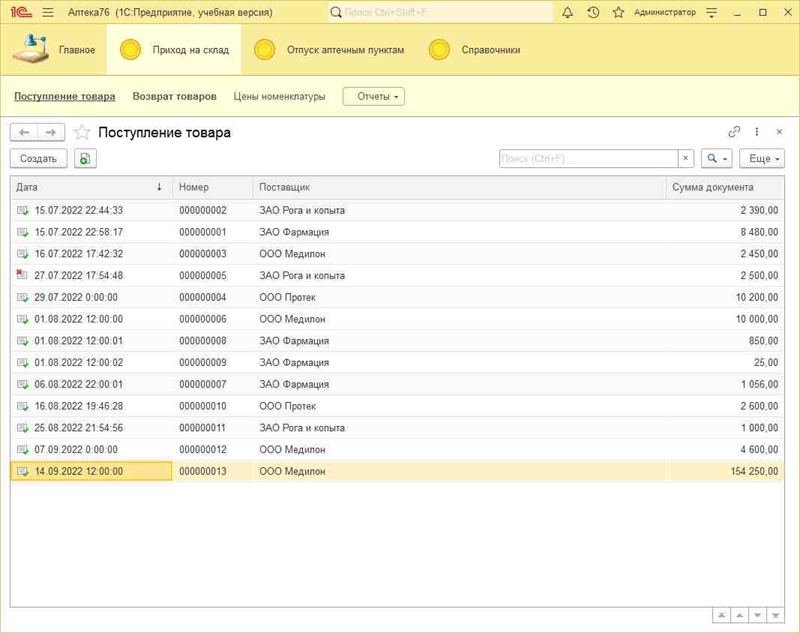Open the Главное section

54,49
